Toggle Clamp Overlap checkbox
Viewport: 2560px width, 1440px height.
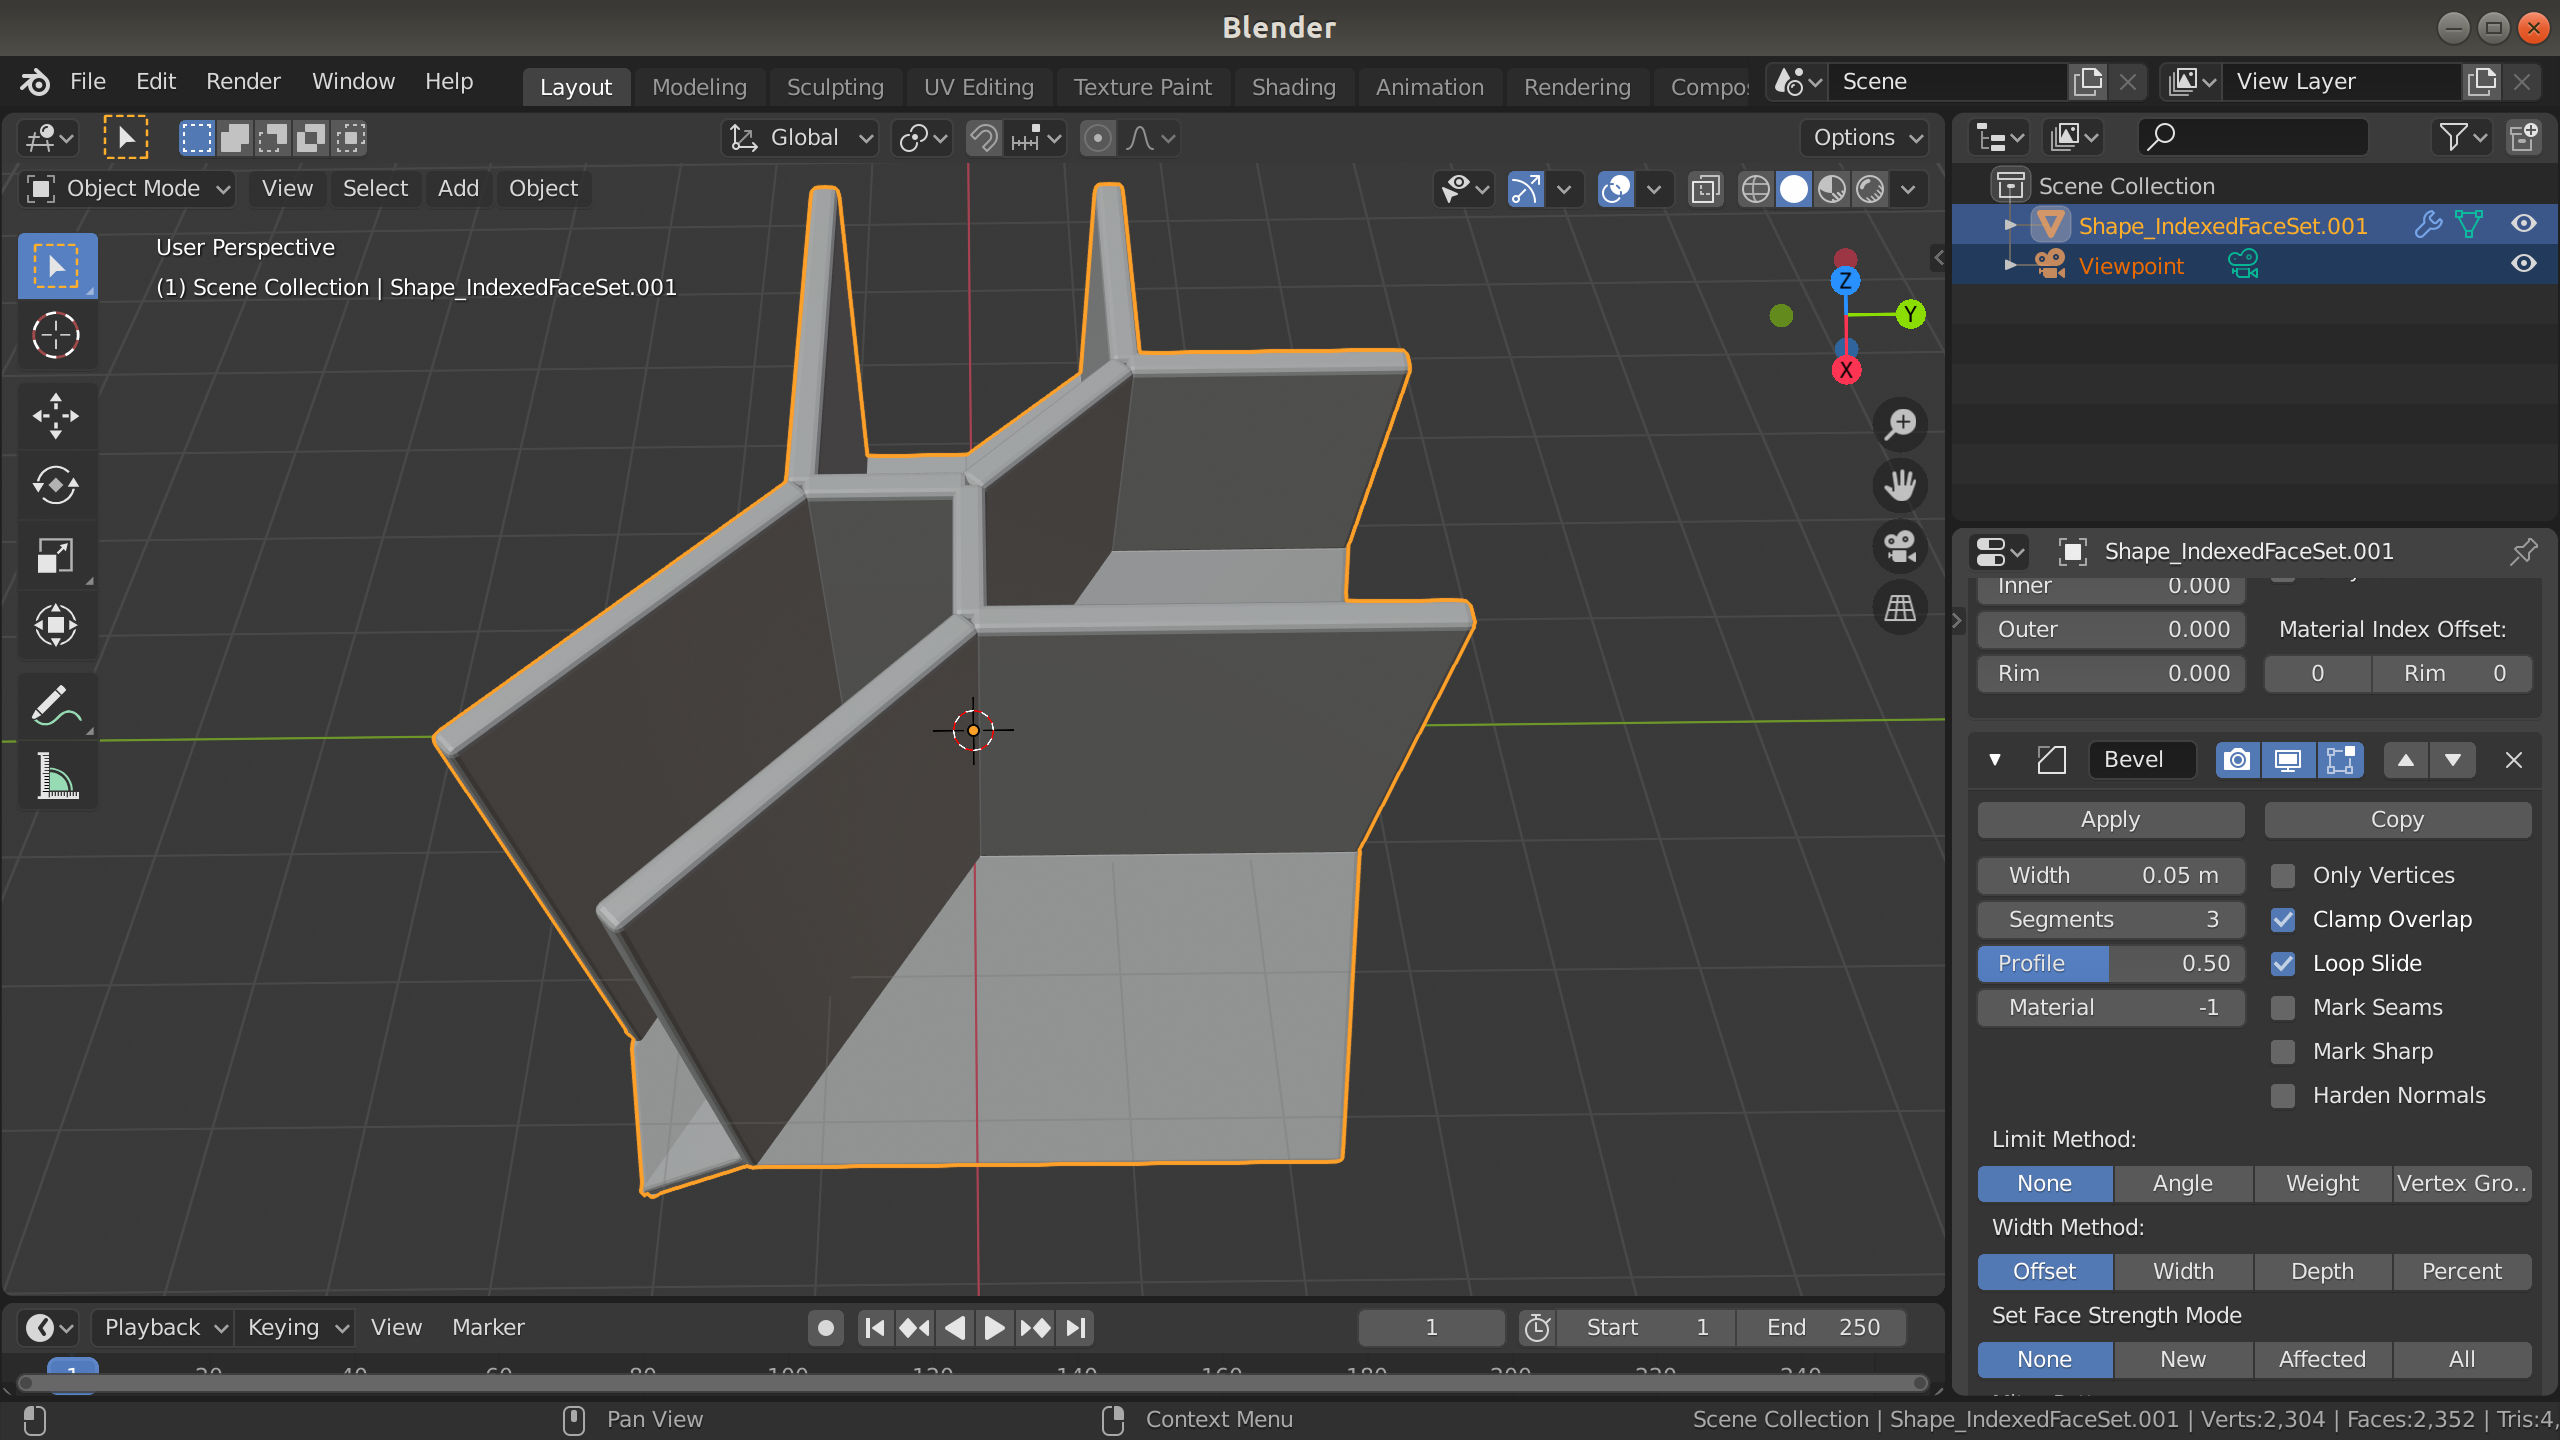click(2280, 918)
